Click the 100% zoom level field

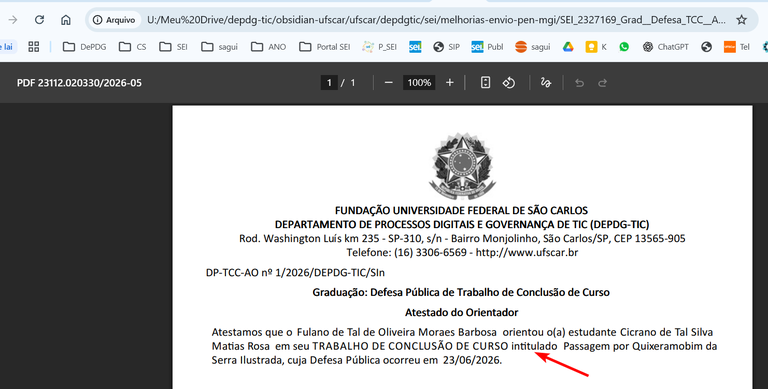point(419,83)
